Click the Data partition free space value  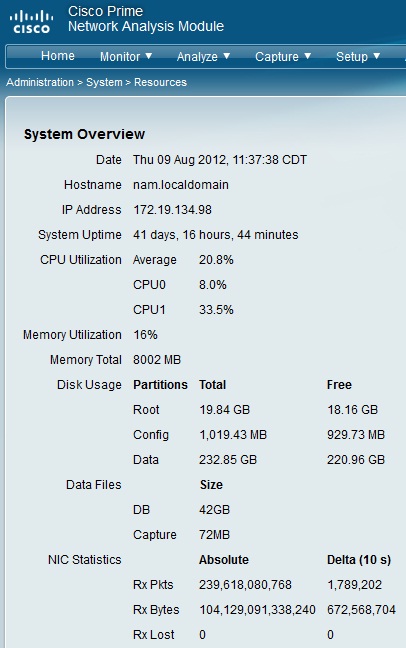356,460
